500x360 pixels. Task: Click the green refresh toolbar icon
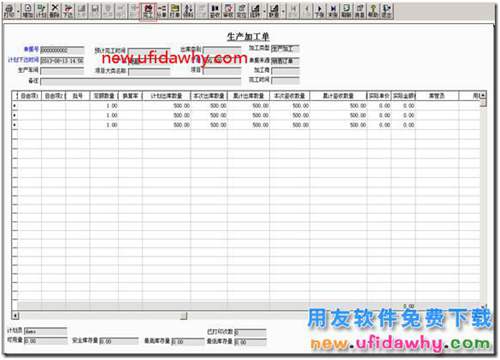[x=346, y=11]
